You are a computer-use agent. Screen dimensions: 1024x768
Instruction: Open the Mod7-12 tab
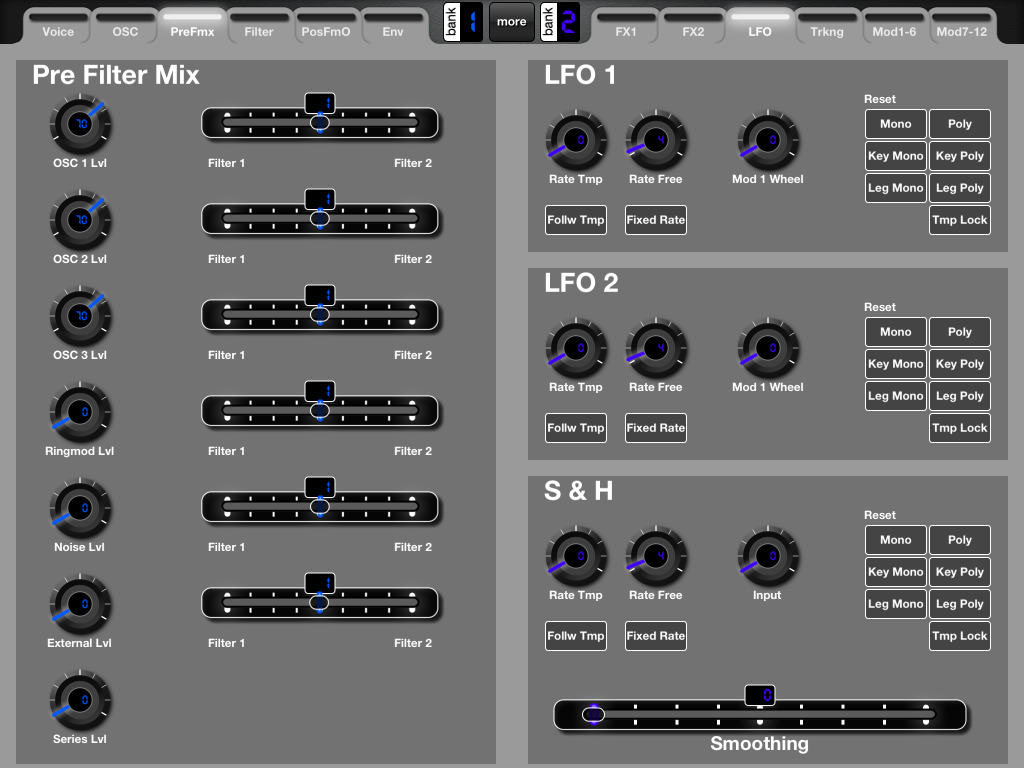tap(962, 27)
